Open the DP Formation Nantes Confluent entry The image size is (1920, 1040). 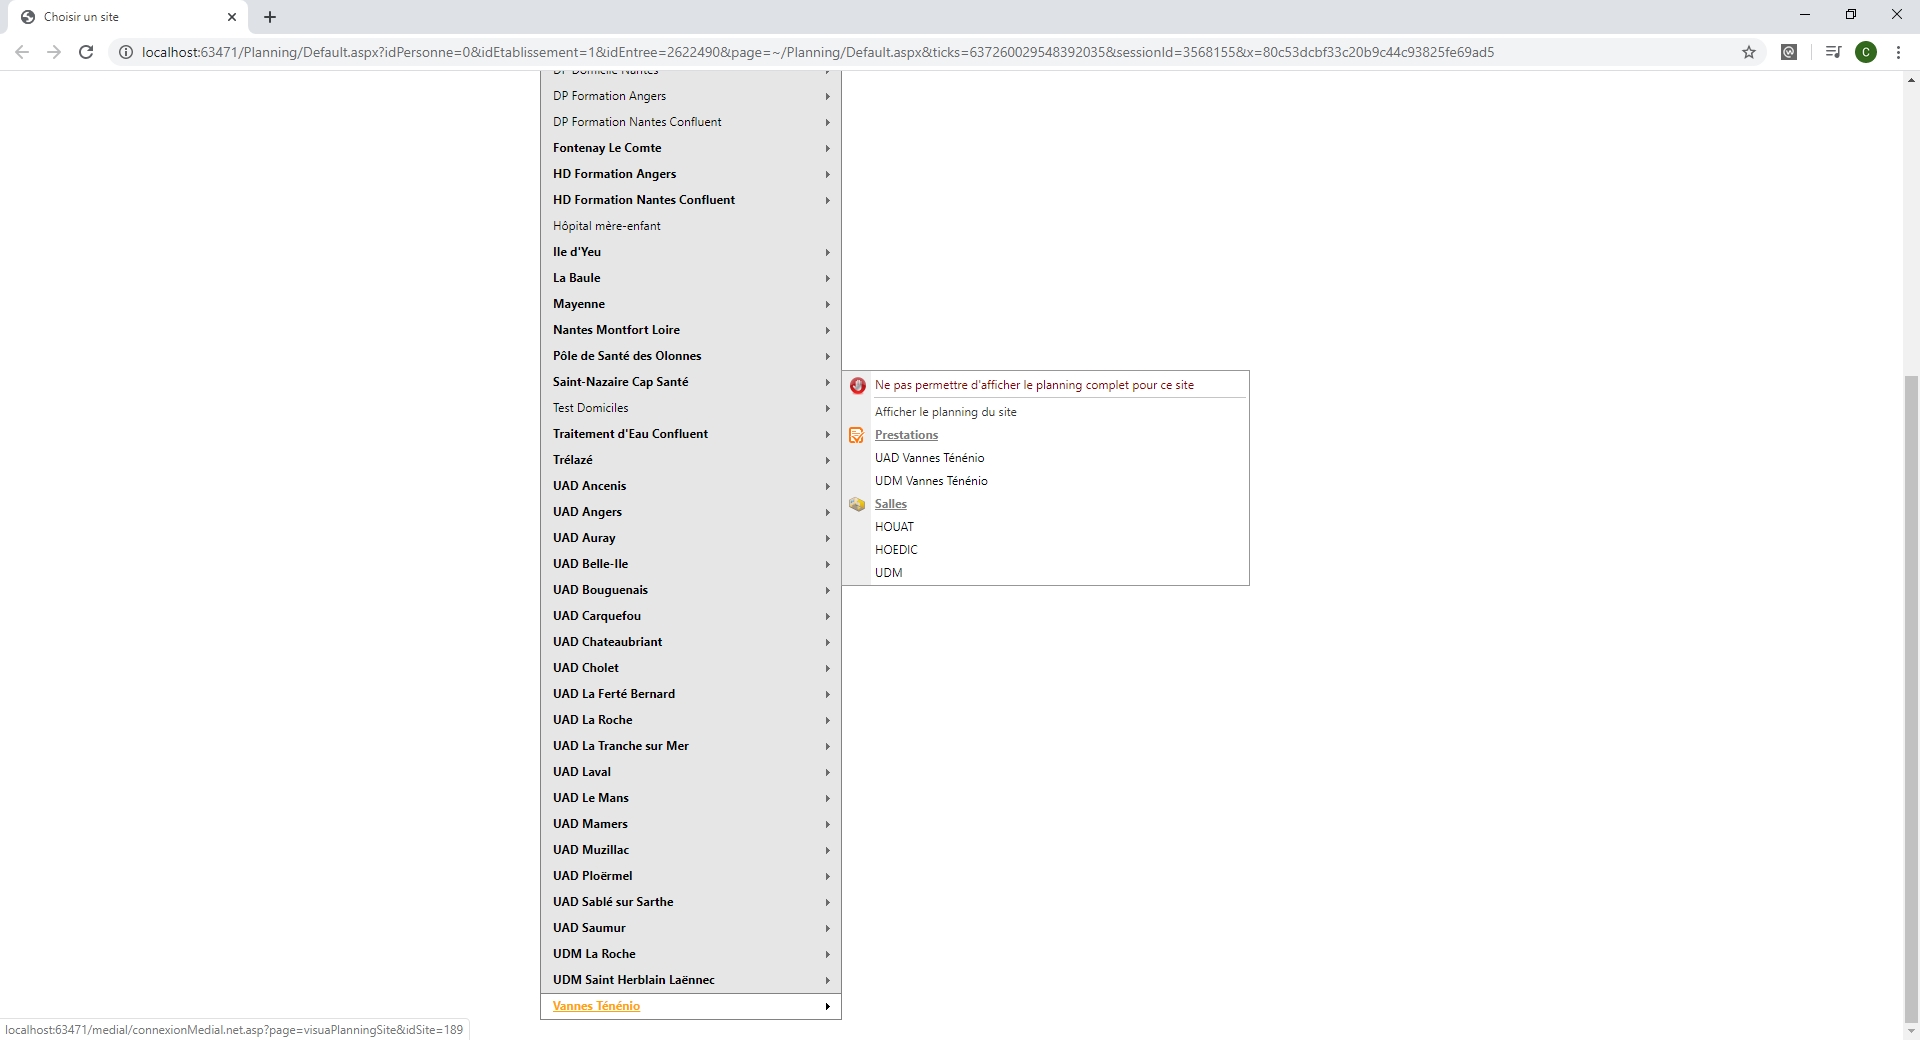click(637, 122)
